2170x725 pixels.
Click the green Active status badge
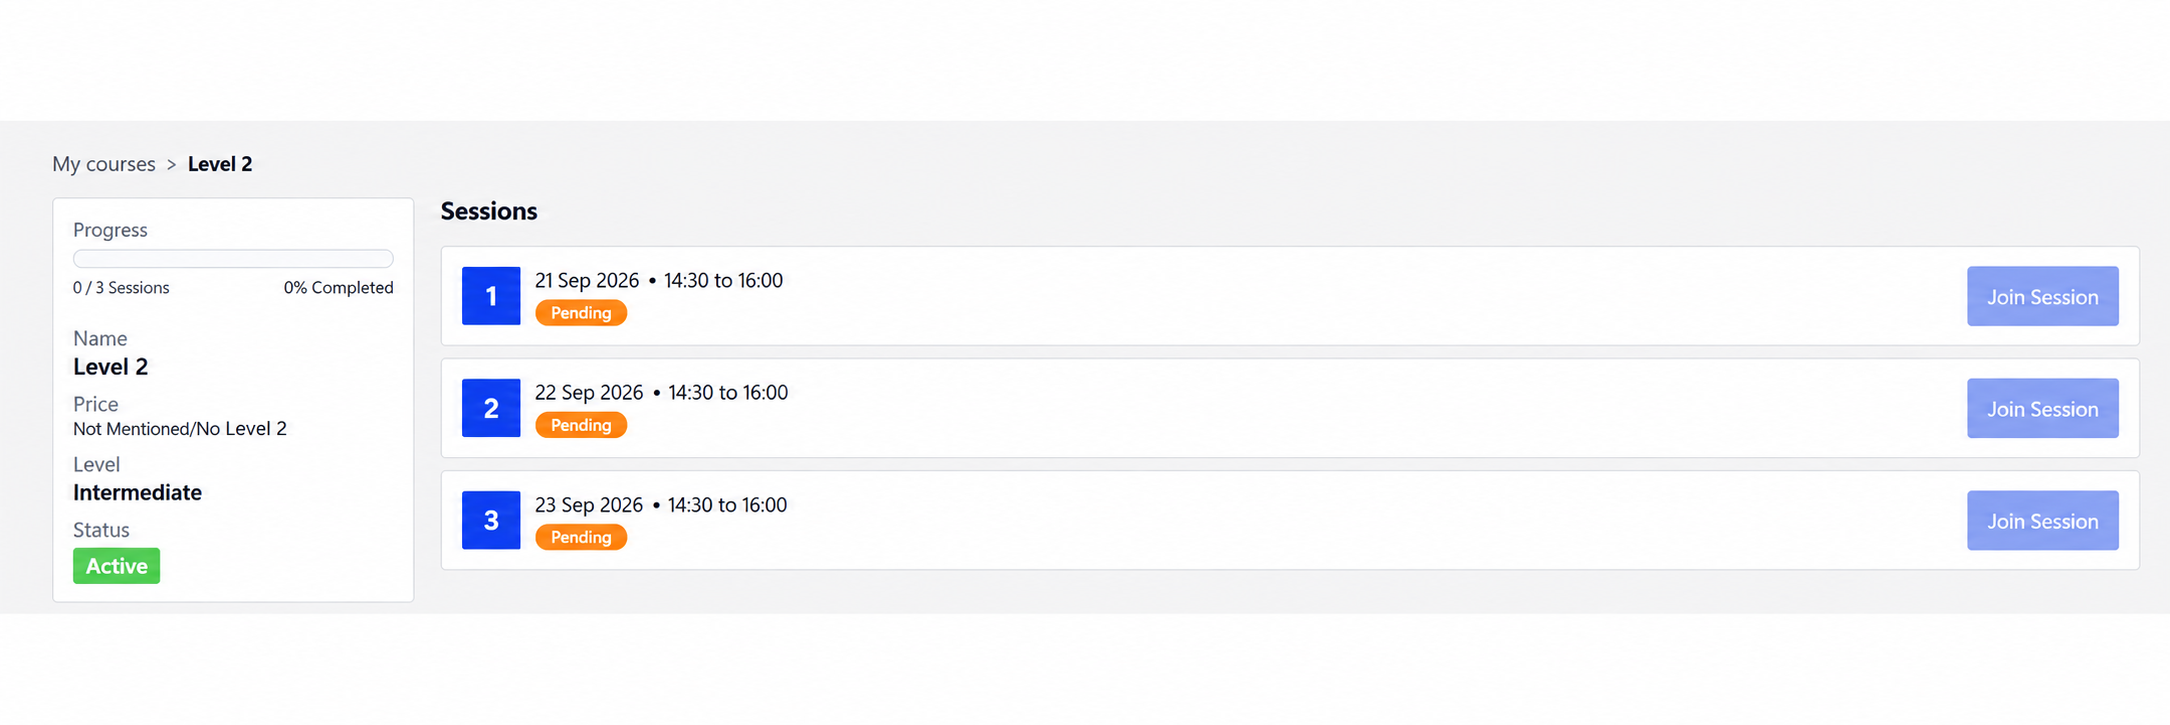pos(116,566)
